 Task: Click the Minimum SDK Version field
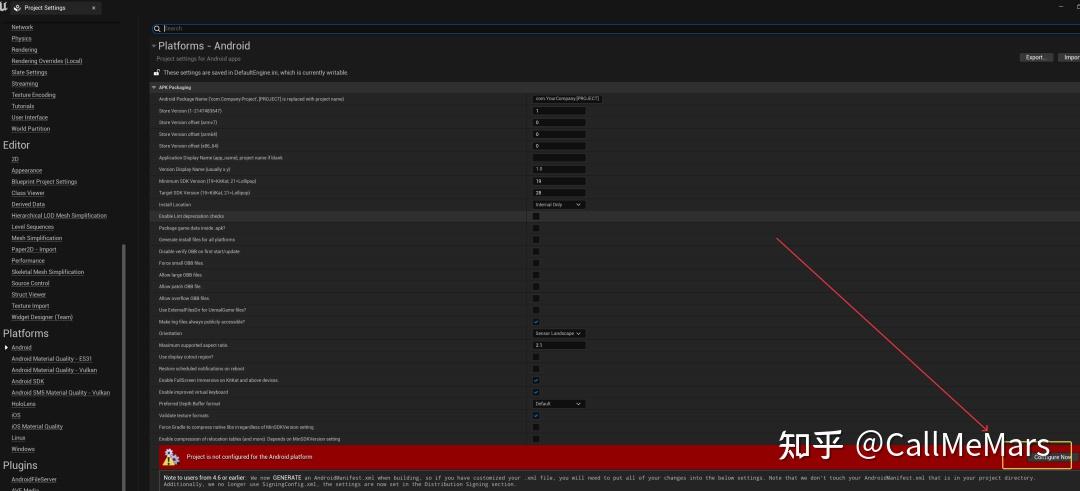pos(559,181)
